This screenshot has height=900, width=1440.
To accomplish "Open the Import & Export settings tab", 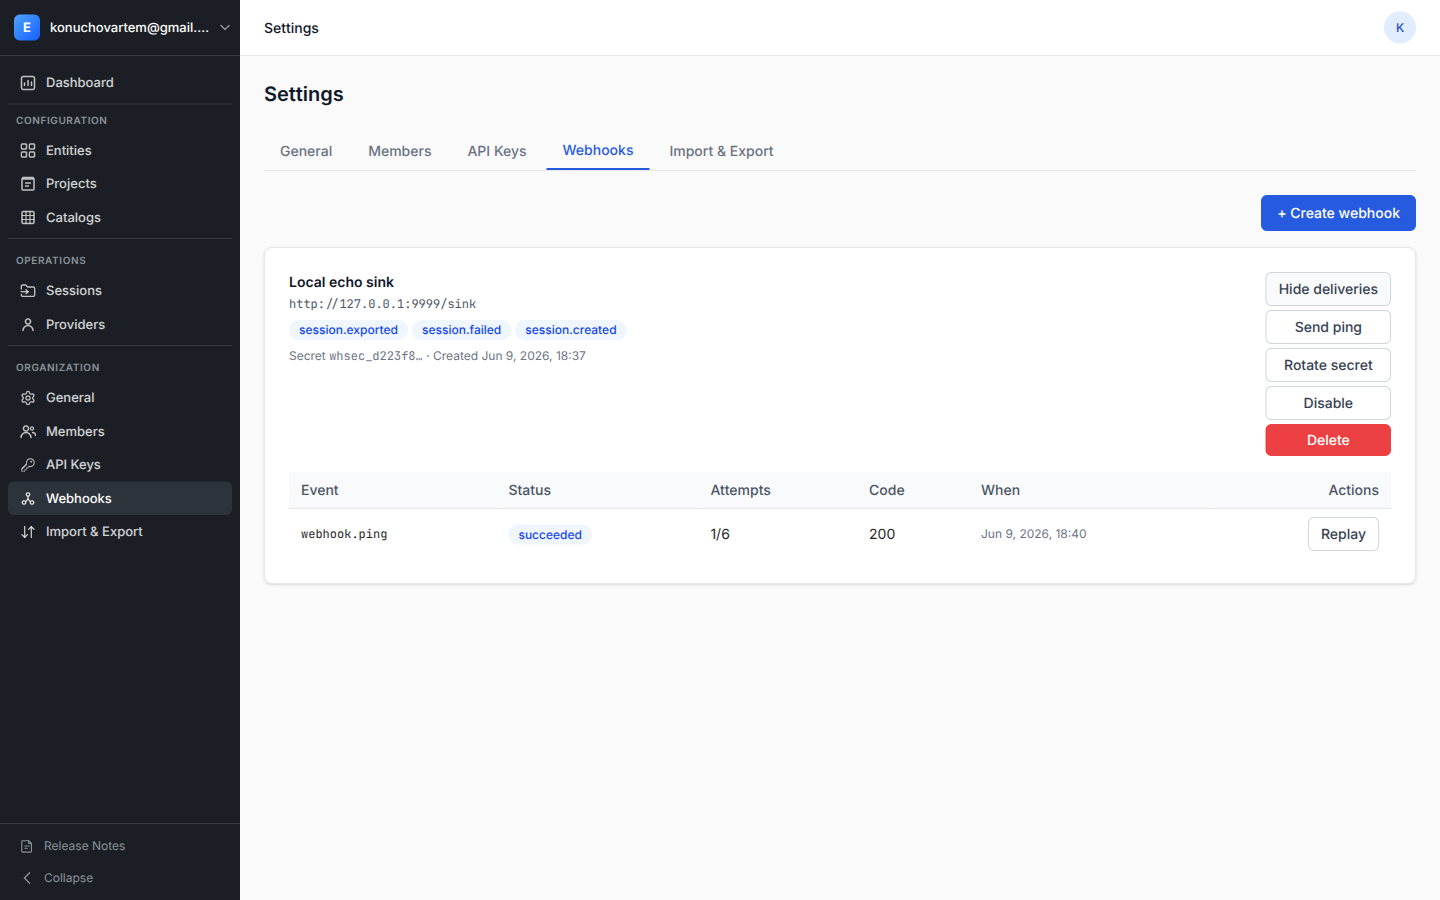I will 721,151.
